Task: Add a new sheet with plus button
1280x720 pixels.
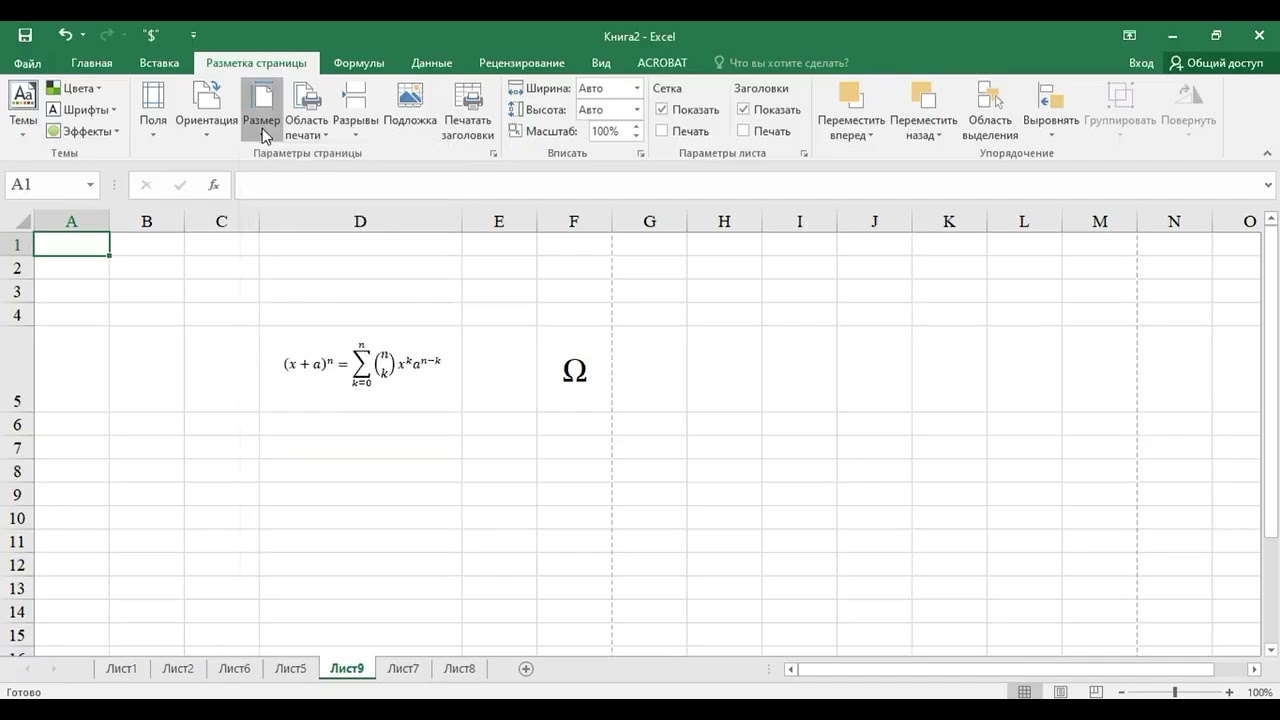Action: click(526, 668)
